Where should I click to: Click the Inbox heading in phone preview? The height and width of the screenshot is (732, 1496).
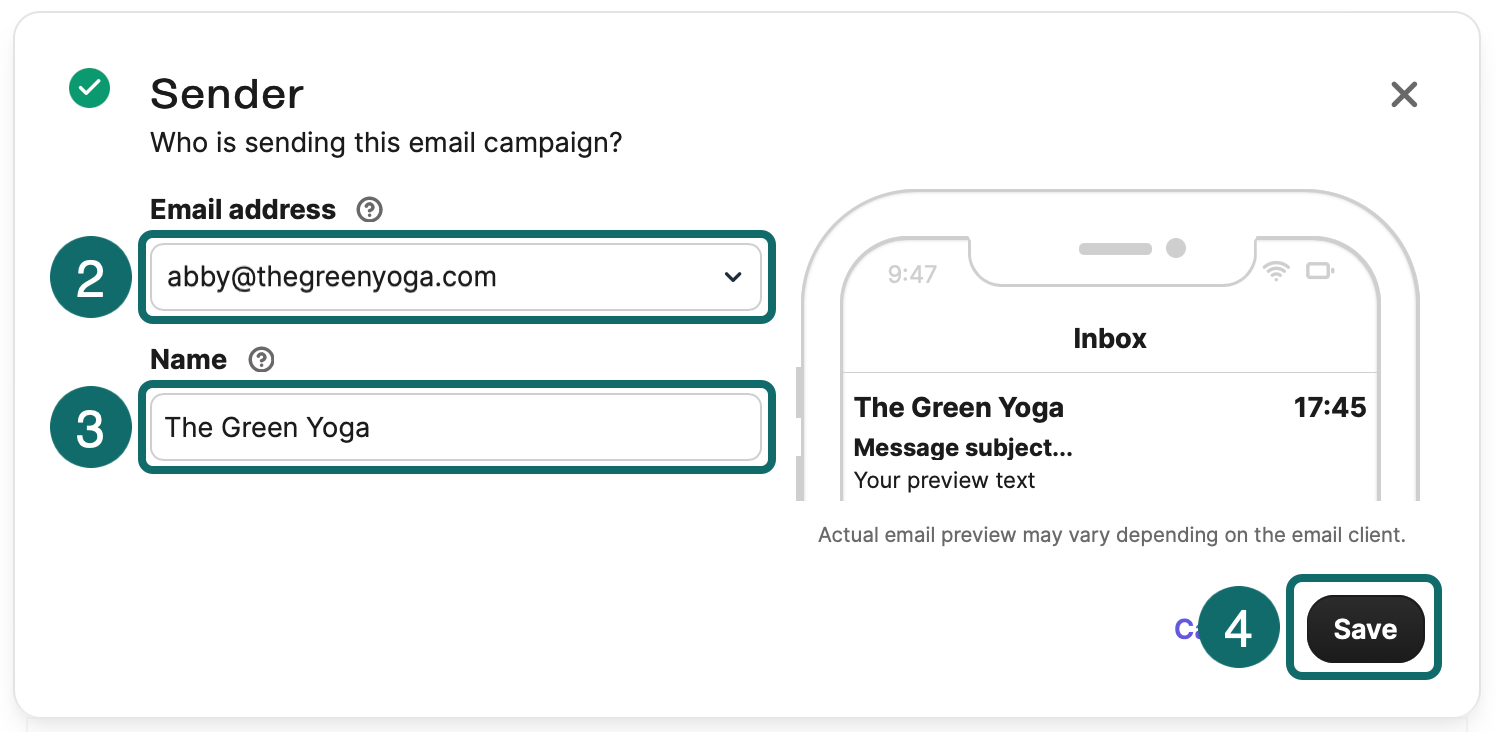pos(1110,338)
